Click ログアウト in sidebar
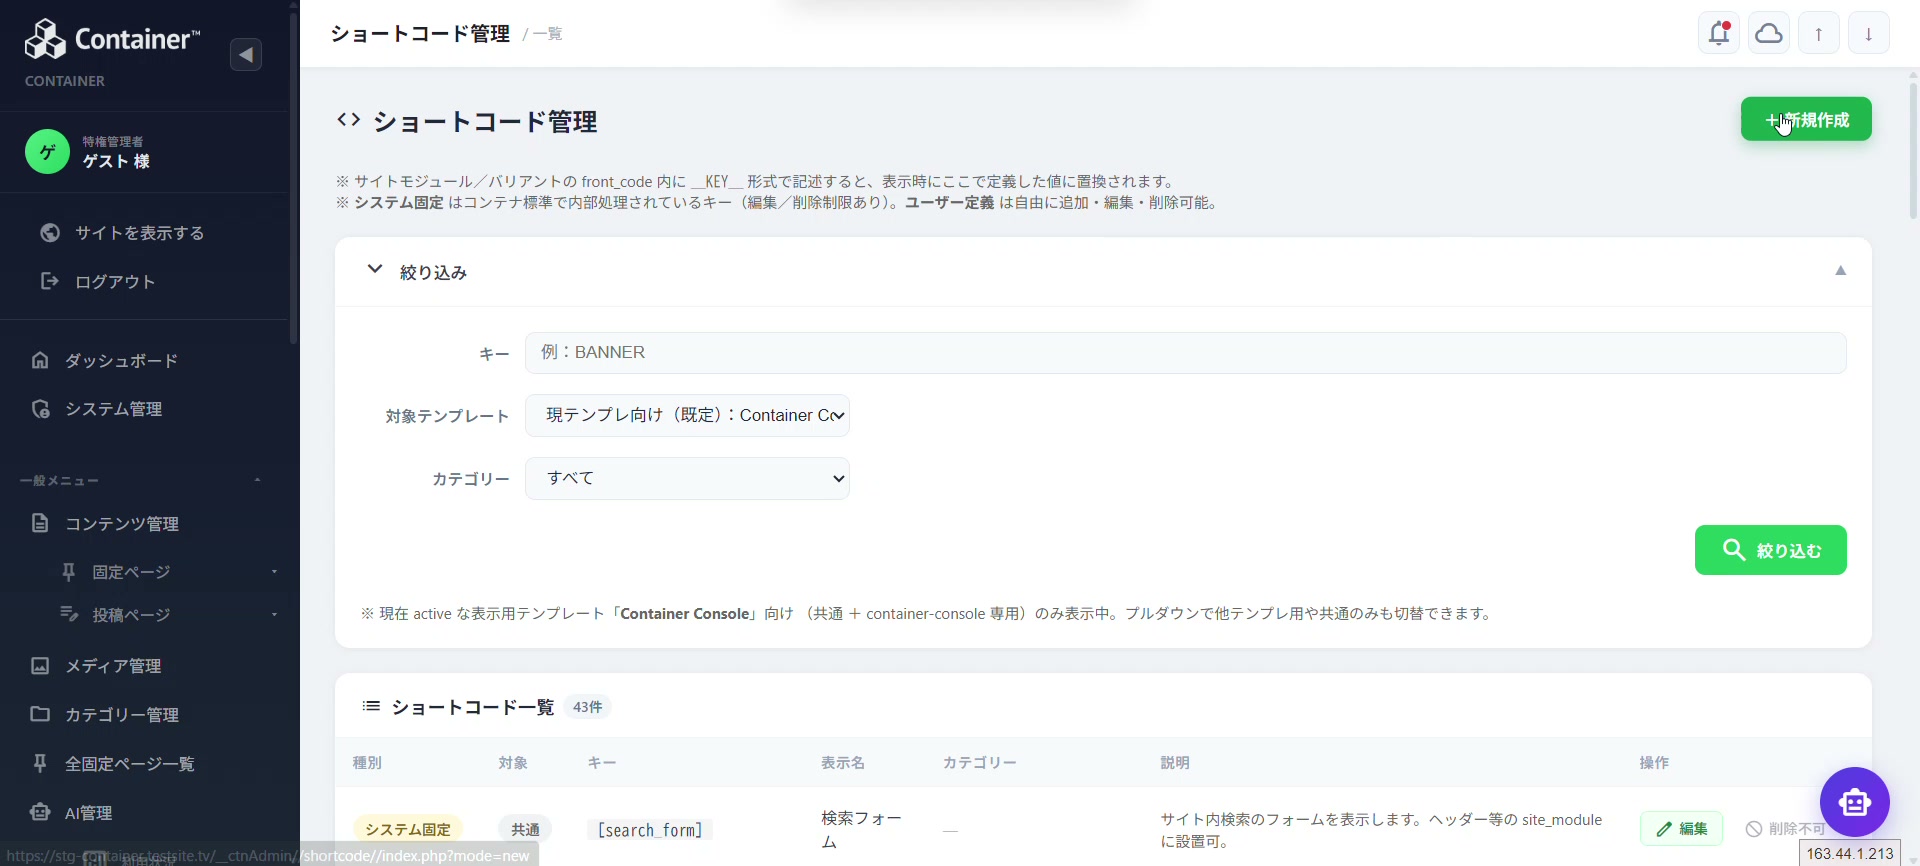1920x866 pixels. 115,282
